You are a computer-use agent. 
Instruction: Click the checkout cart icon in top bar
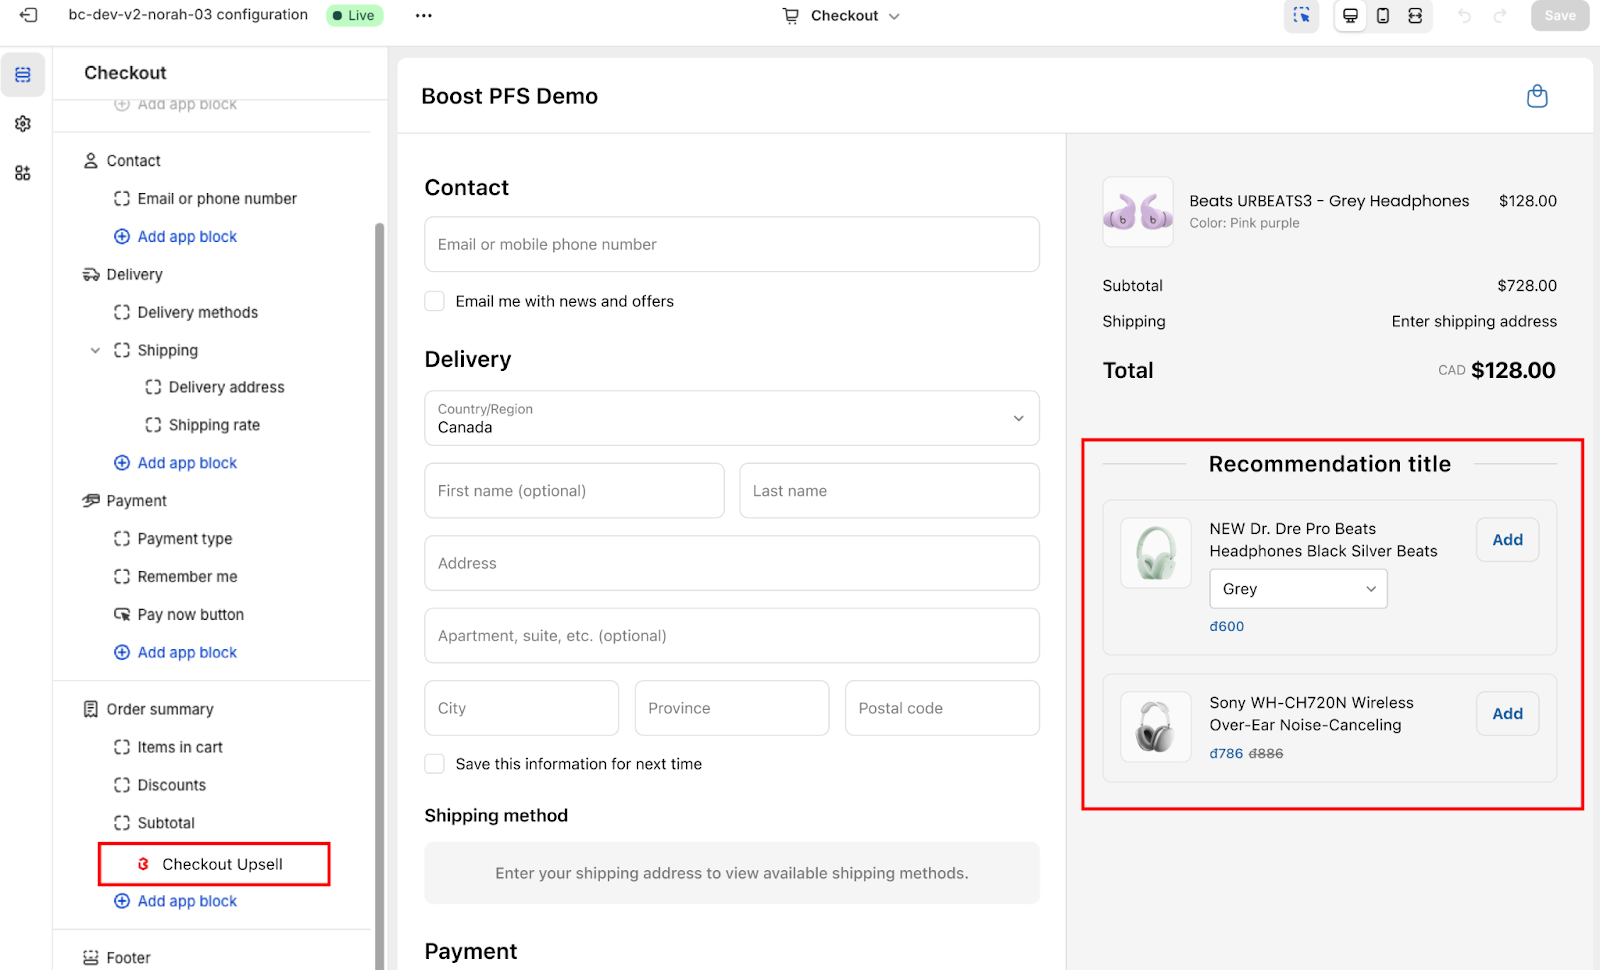pyautogui.click(x=791, y=16)
